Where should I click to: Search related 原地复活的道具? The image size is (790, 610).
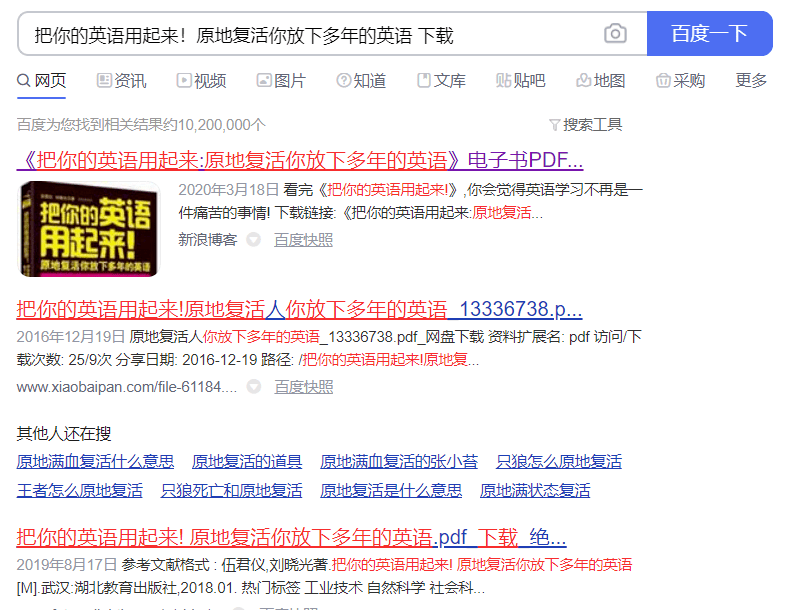click(247, 461)
